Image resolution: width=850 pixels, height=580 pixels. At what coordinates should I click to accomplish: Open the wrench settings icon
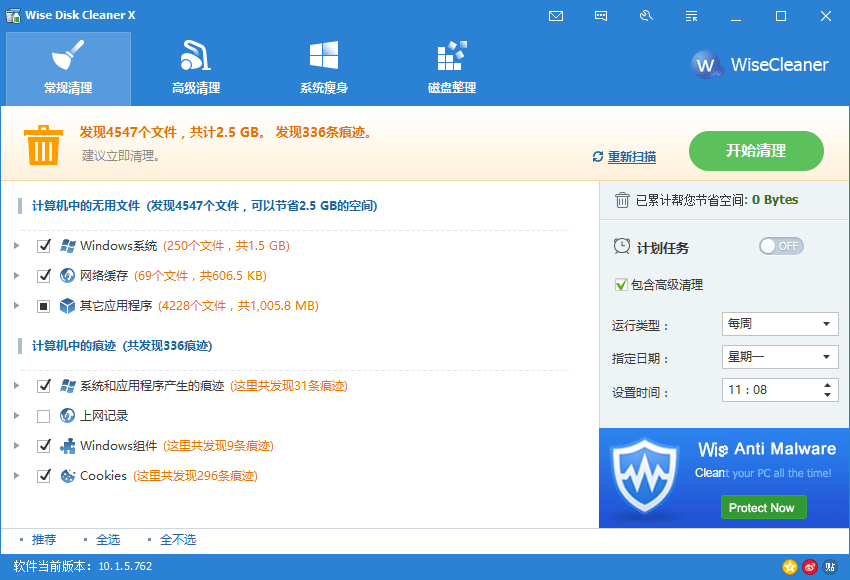point(646,16)
